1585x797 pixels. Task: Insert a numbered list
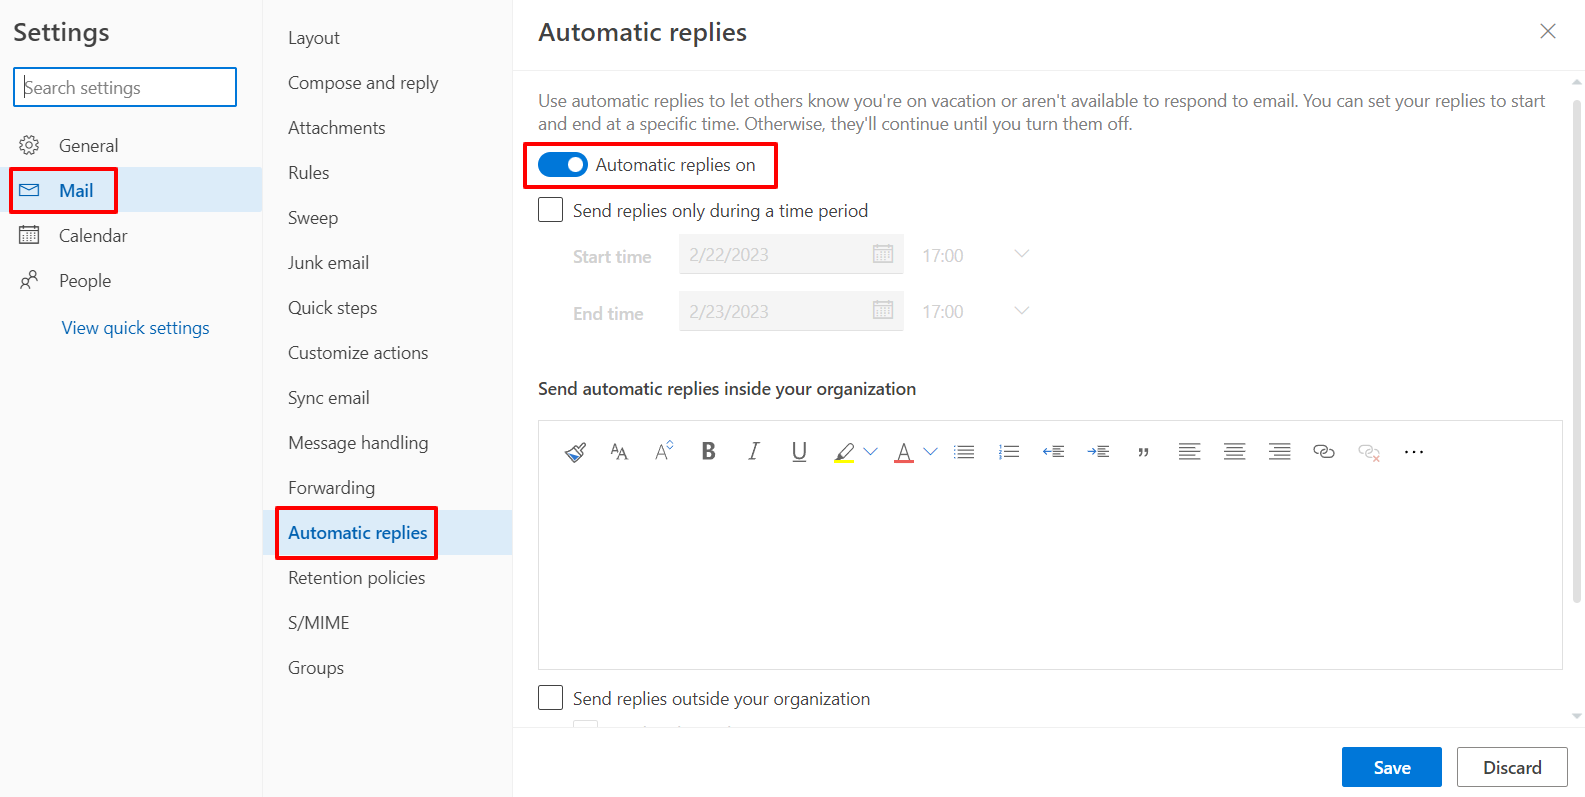pos(1009,452)
